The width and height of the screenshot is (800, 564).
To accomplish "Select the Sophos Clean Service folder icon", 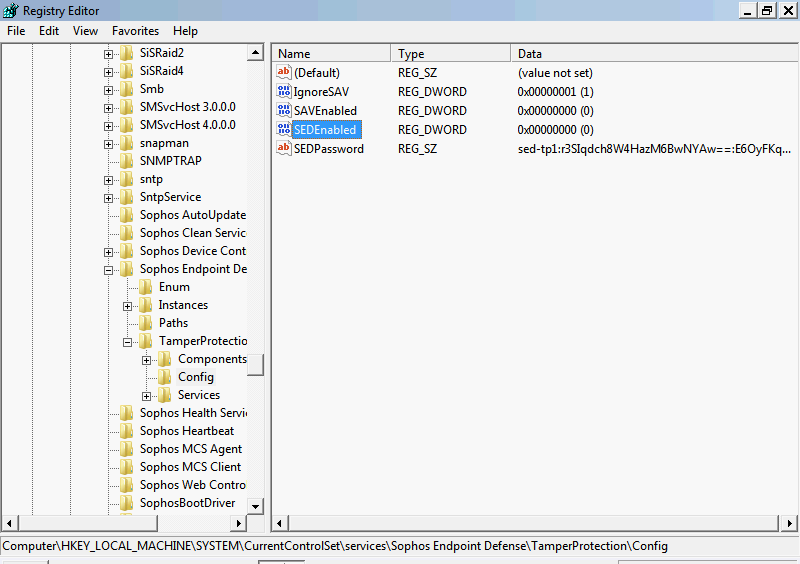I will click(x=126, y=233).
